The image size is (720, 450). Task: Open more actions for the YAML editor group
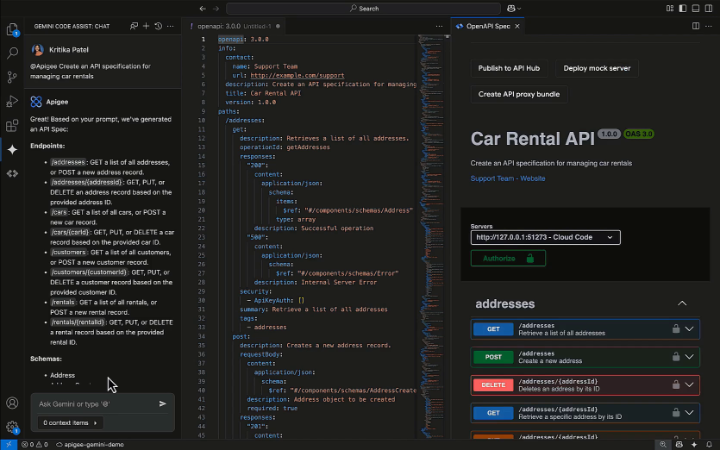coord(439,26)
